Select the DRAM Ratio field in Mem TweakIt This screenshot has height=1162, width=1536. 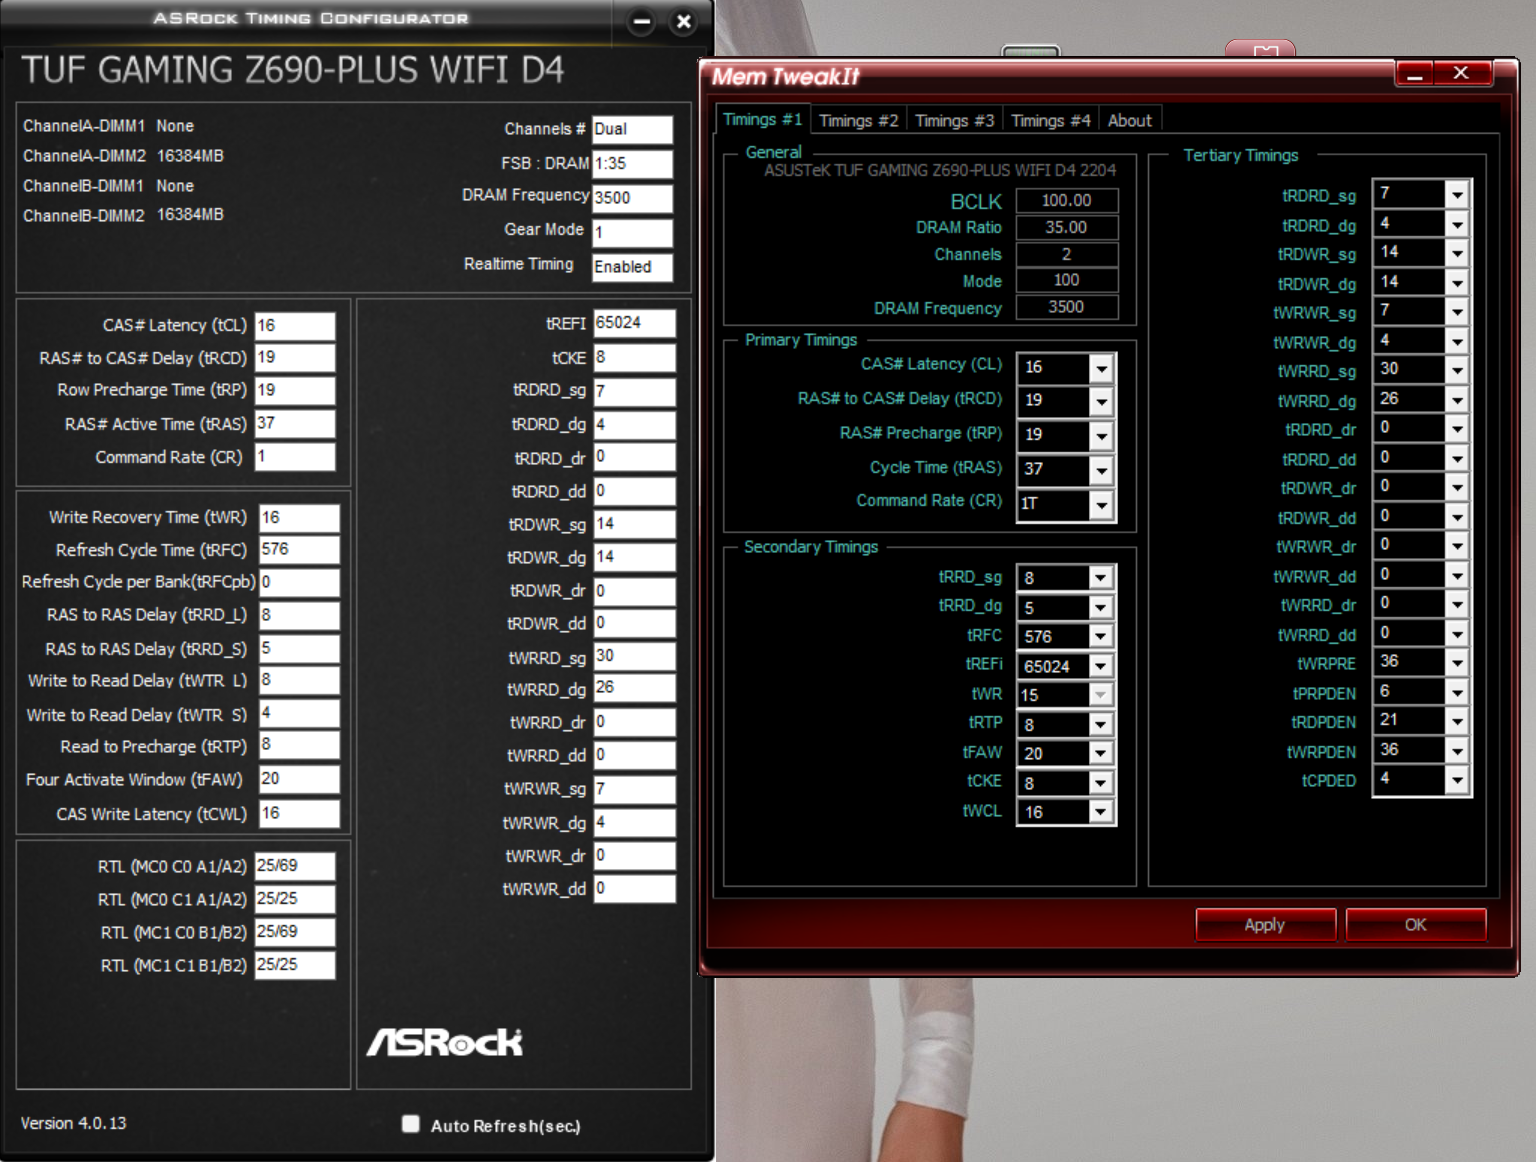[1067, 227]
